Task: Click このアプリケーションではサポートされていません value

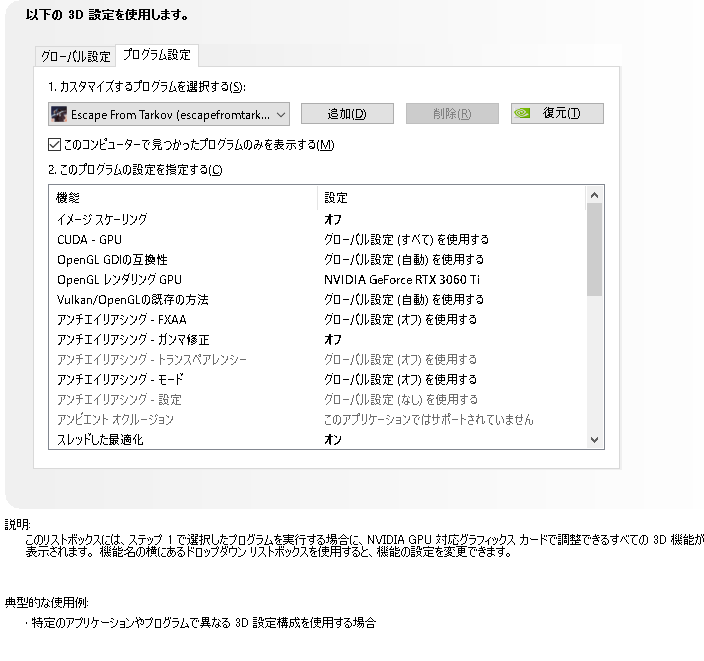Action: tap(429, 419)
